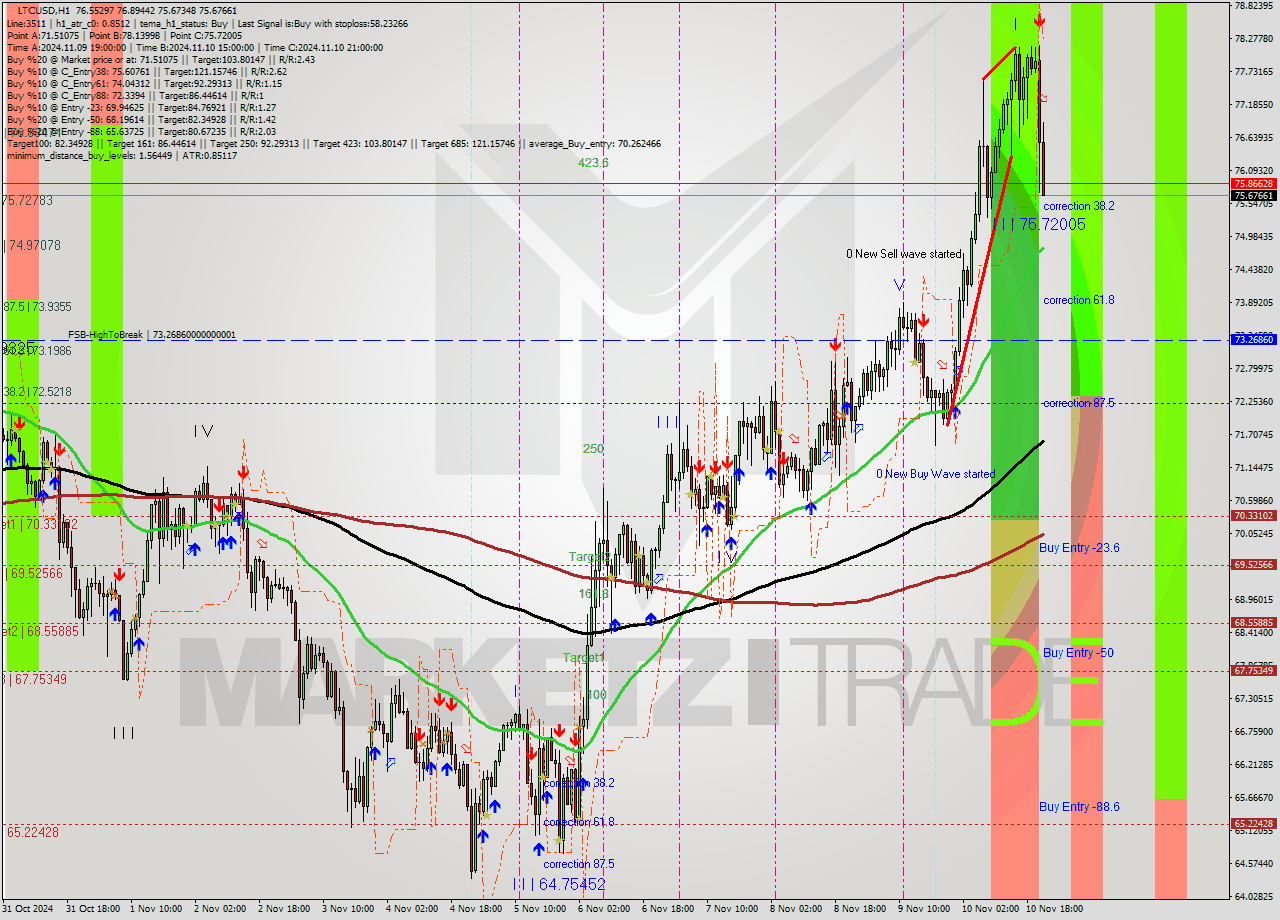Click the '10 Nov 18:00' time axis label
This screenshot has width=1280, height=920.
(x=1054, y=909)
